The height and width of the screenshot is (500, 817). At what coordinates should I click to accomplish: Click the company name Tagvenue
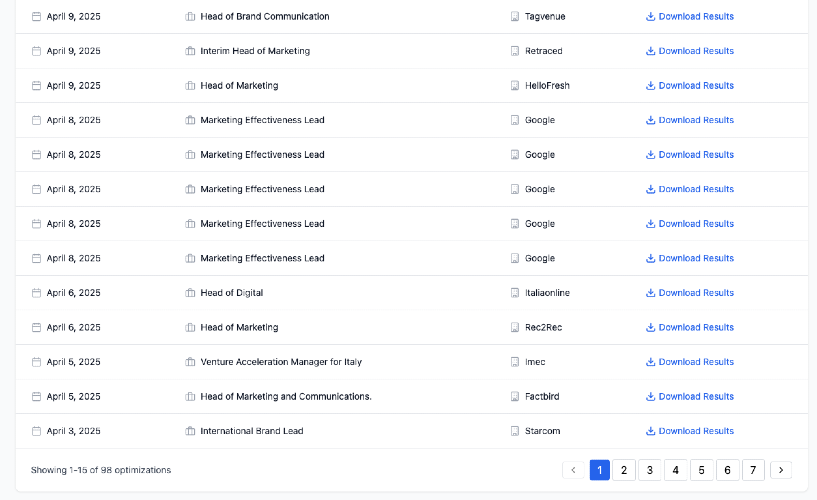coord(545,17)
